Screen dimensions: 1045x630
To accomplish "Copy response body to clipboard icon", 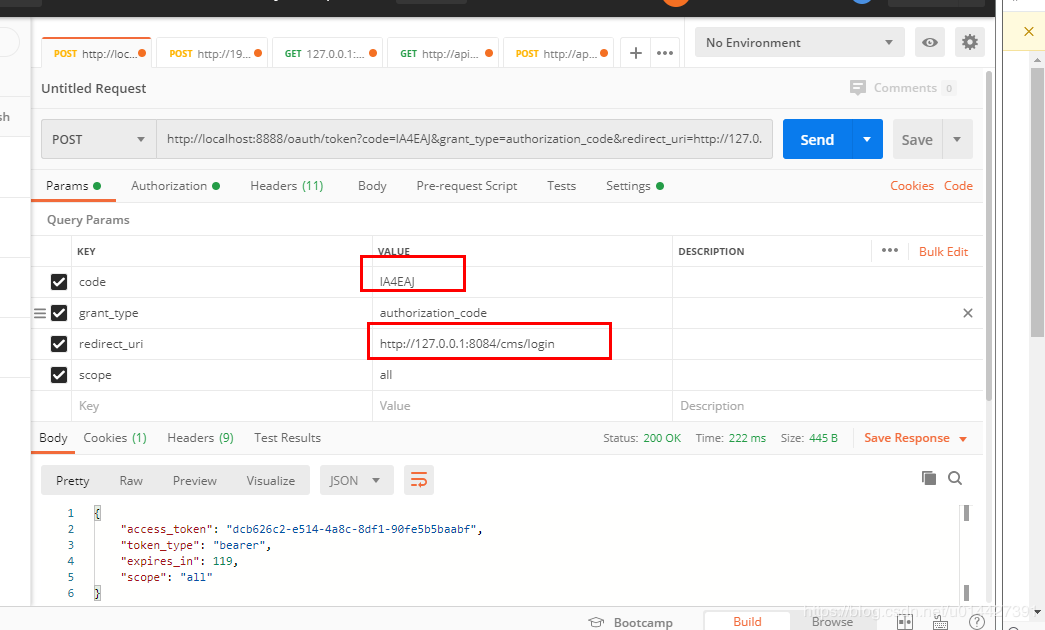I will (x=928, y=478).
